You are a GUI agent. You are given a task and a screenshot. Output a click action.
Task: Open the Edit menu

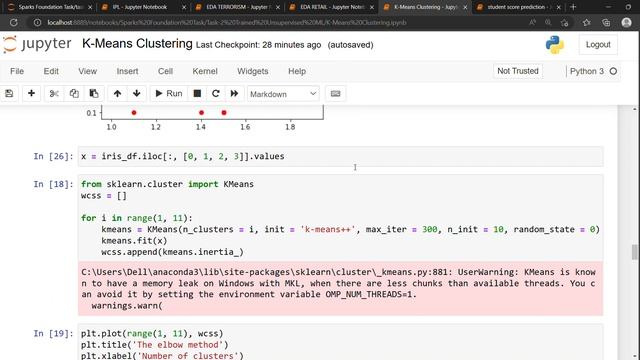click(51, 71)
